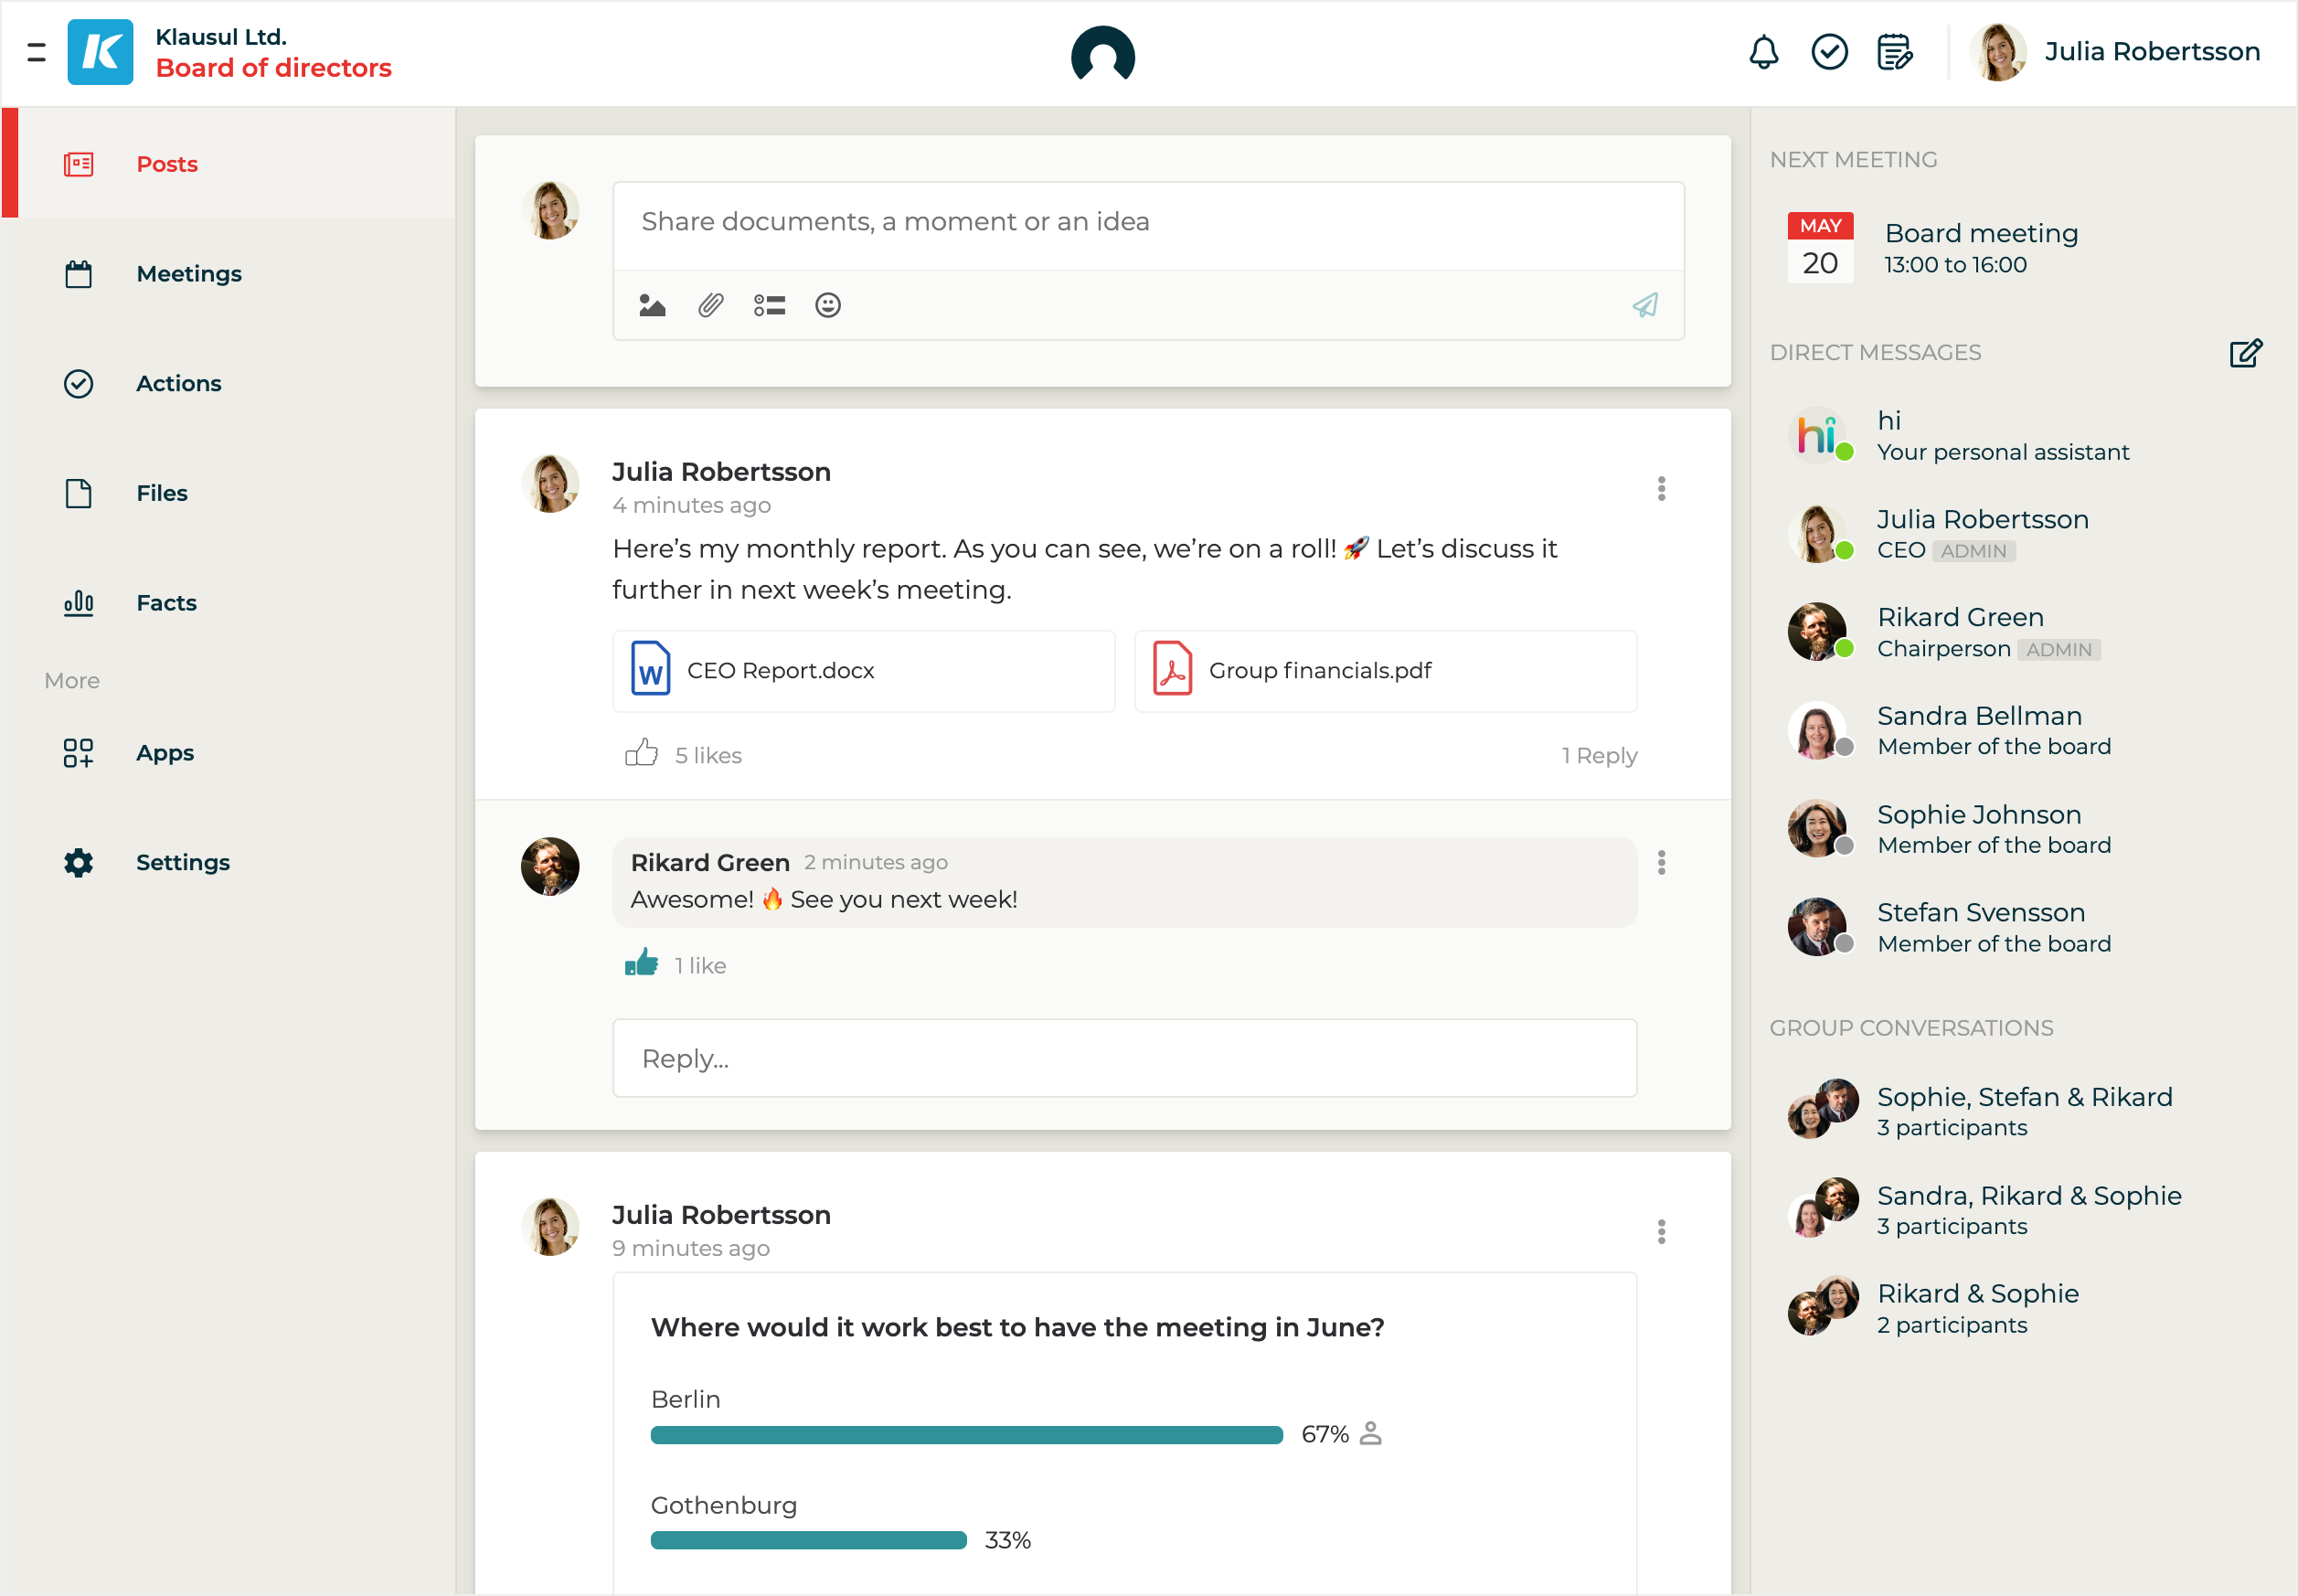Open the hamburger menu next to the logo
Screen dimensions: 2298x1596
tap(37, 52)
